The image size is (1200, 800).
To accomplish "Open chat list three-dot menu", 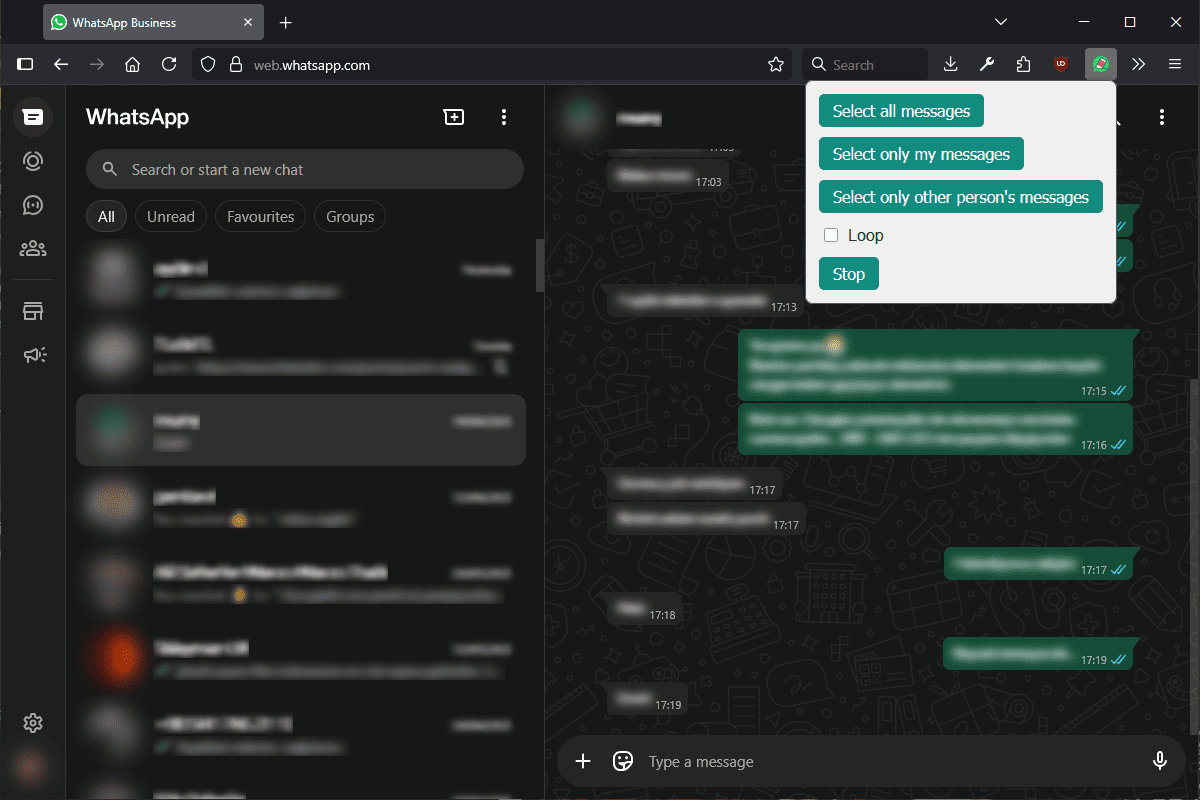I will pyautogui.click(x=504, y=117).
